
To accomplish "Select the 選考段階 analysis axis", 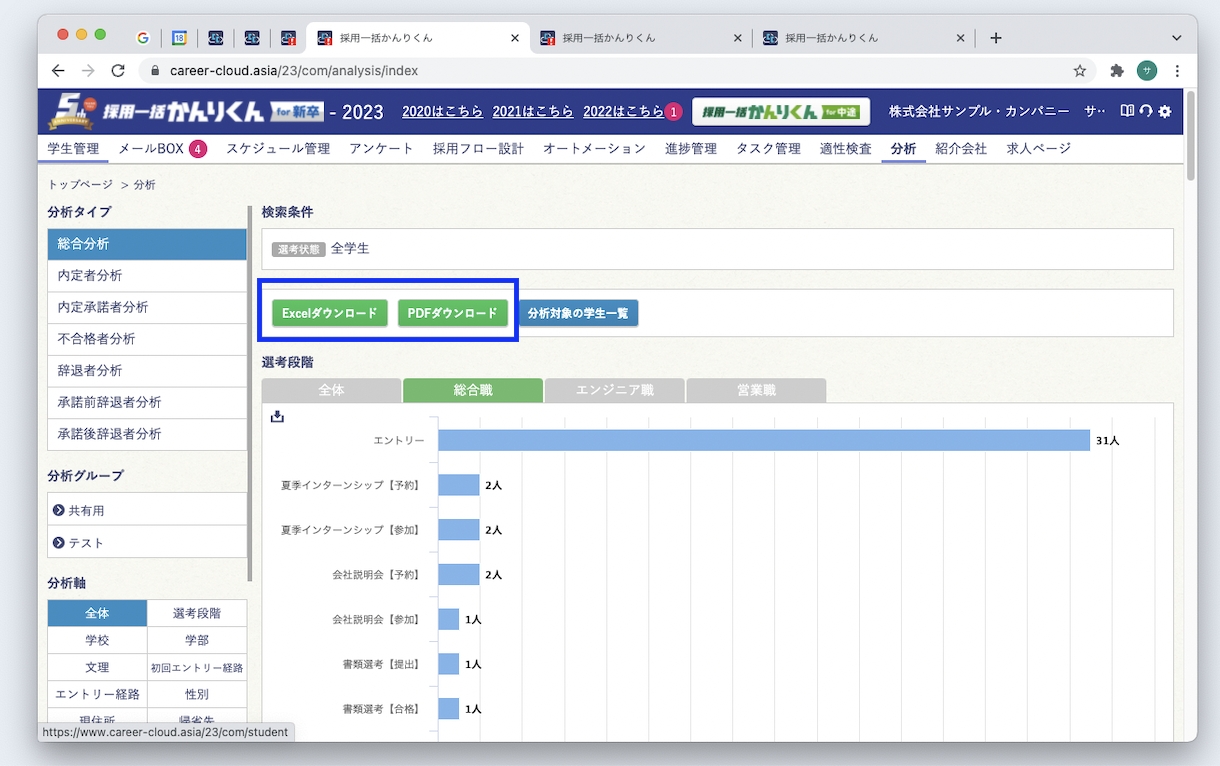I will 197,613.
